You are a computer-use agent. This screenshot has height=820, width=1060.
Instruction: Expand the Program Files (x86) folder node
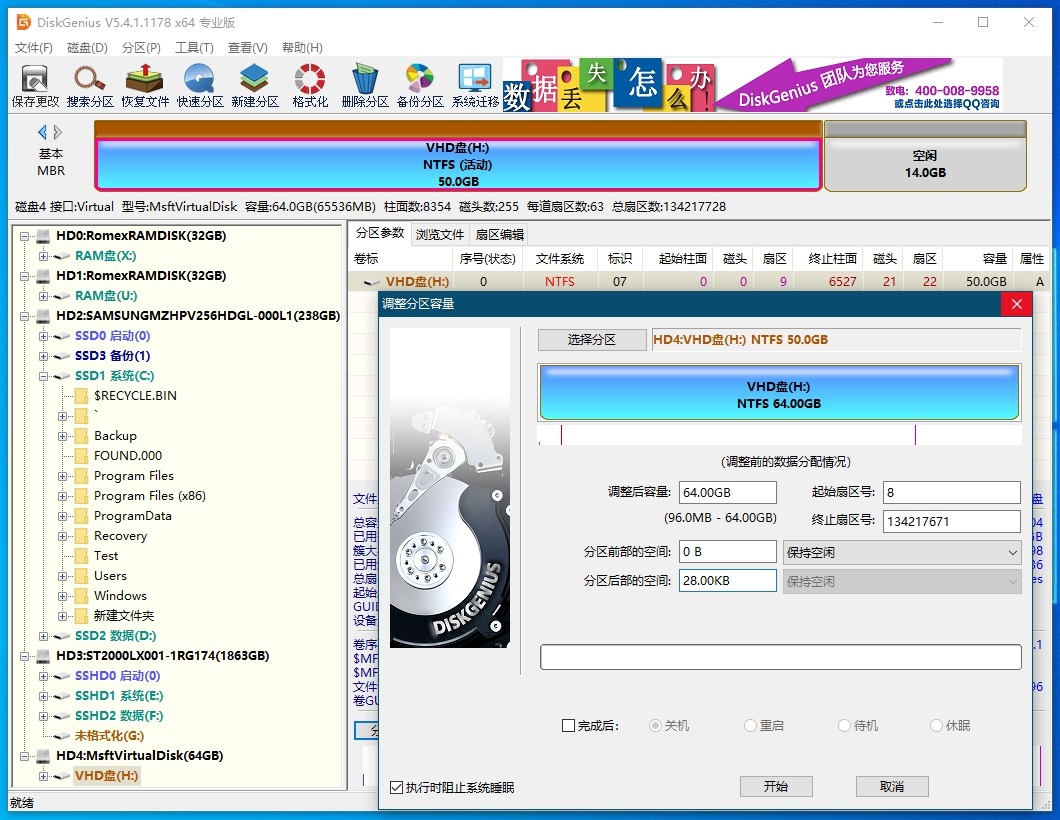(62, 496)
